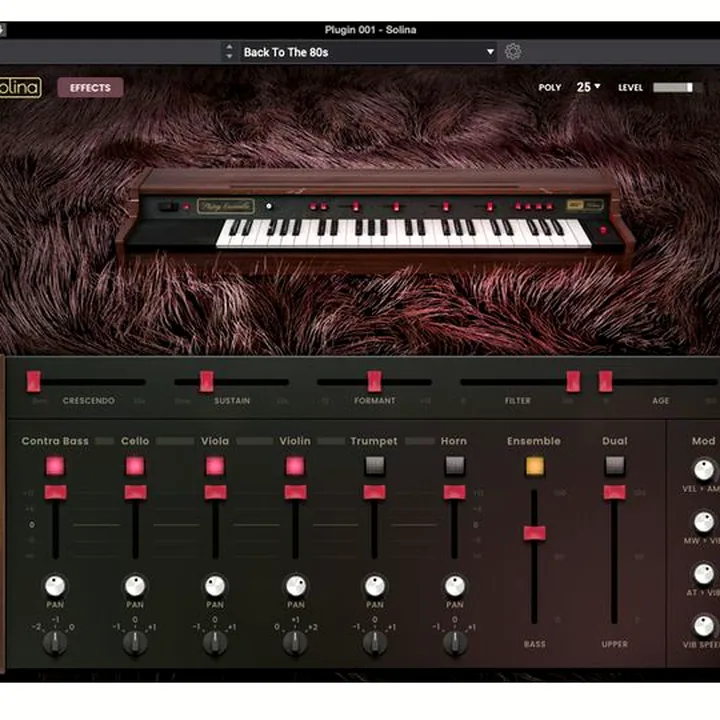Click the black rocker switch on the synth
The width and height of the screenshot is (720, 720).
coord(169,207)
